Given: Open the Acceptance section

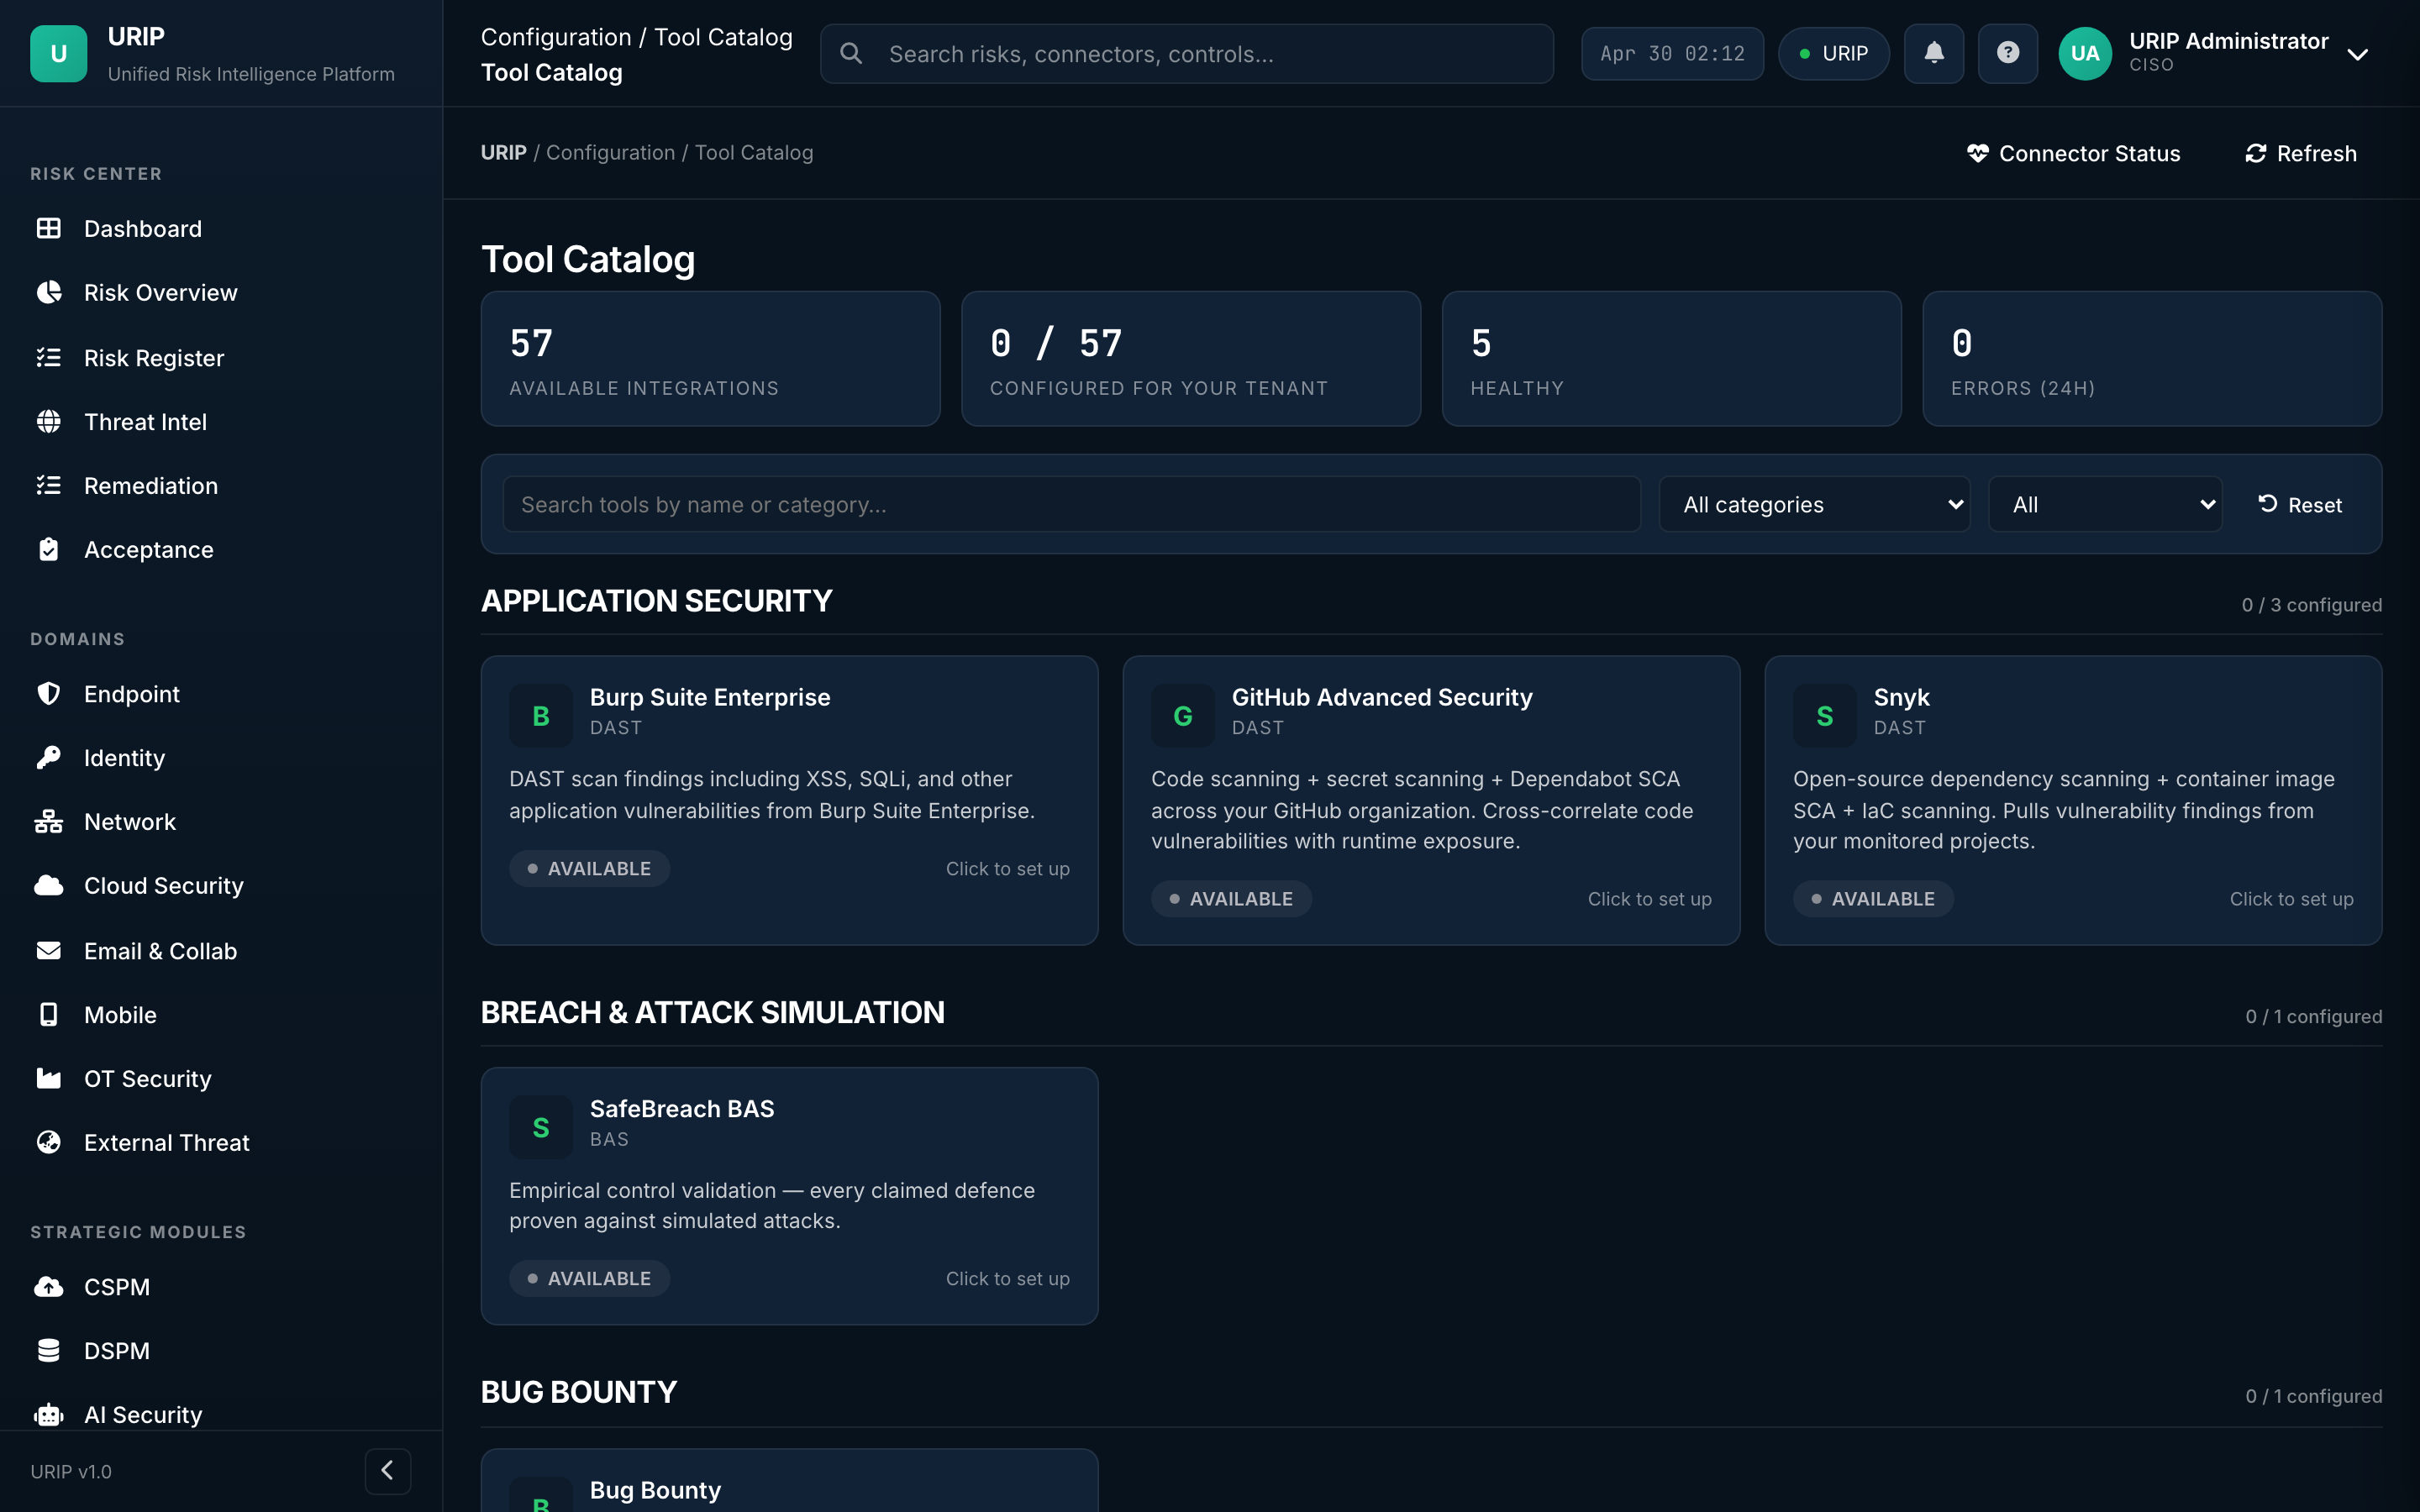Looking at the screenshot, I should coord(221,549).
